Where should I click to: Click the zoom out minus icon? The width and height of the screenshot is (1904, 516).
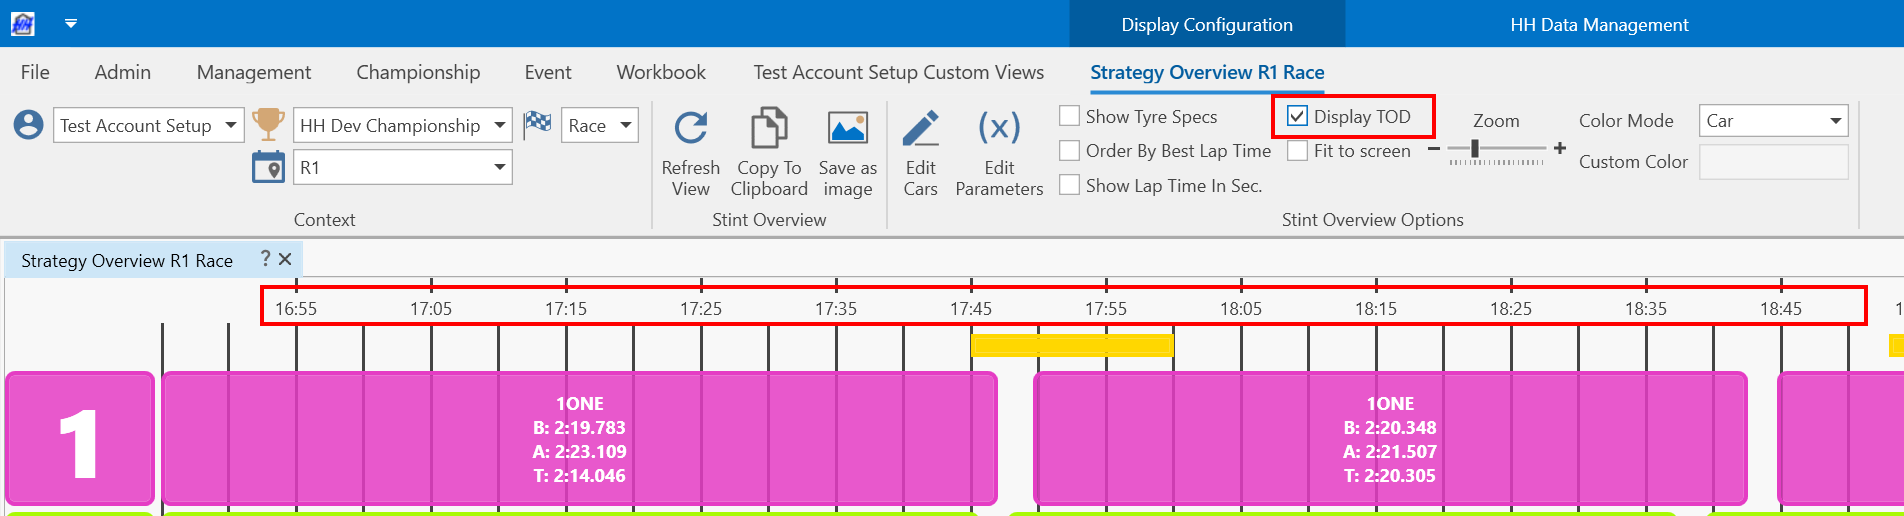point(1434,149)
